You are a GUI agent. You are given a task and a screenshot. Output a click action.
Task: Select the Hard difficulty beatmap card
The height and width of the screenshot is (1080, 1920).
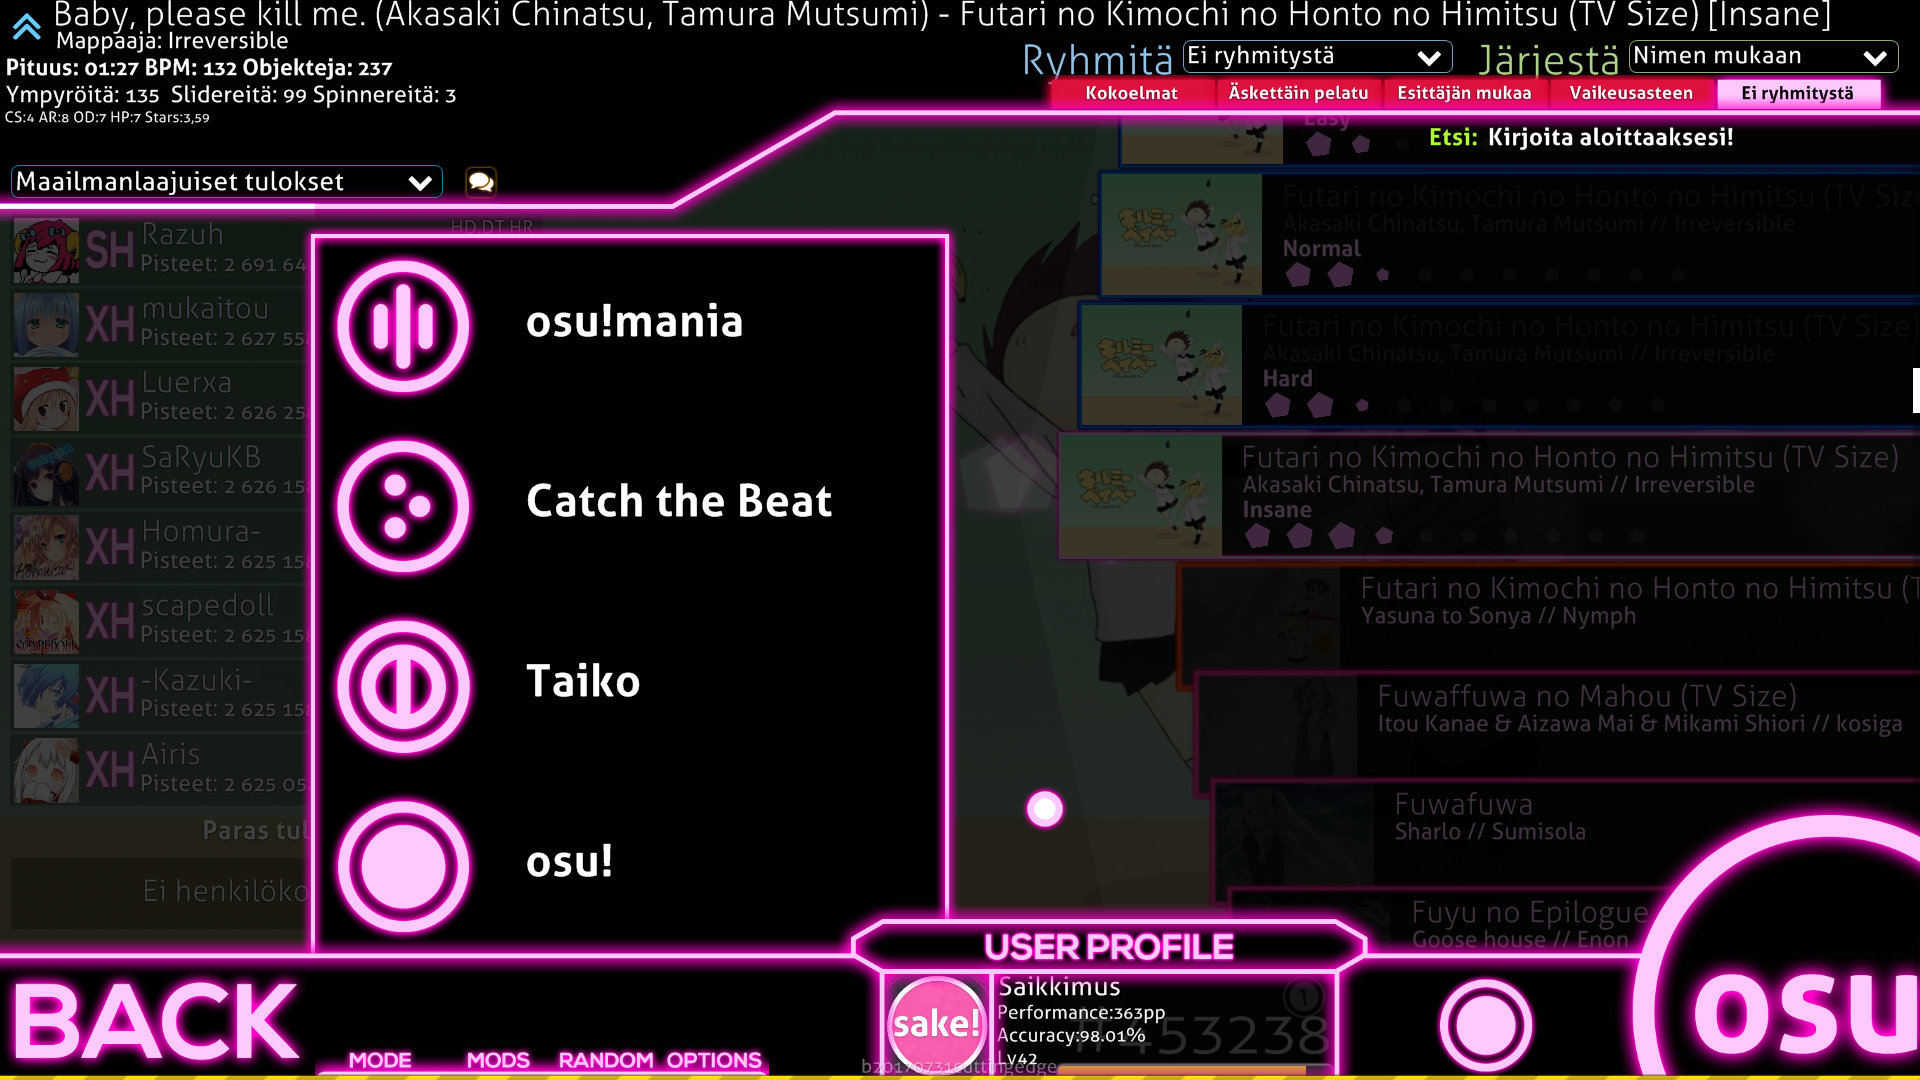(x=1500, y=365)
